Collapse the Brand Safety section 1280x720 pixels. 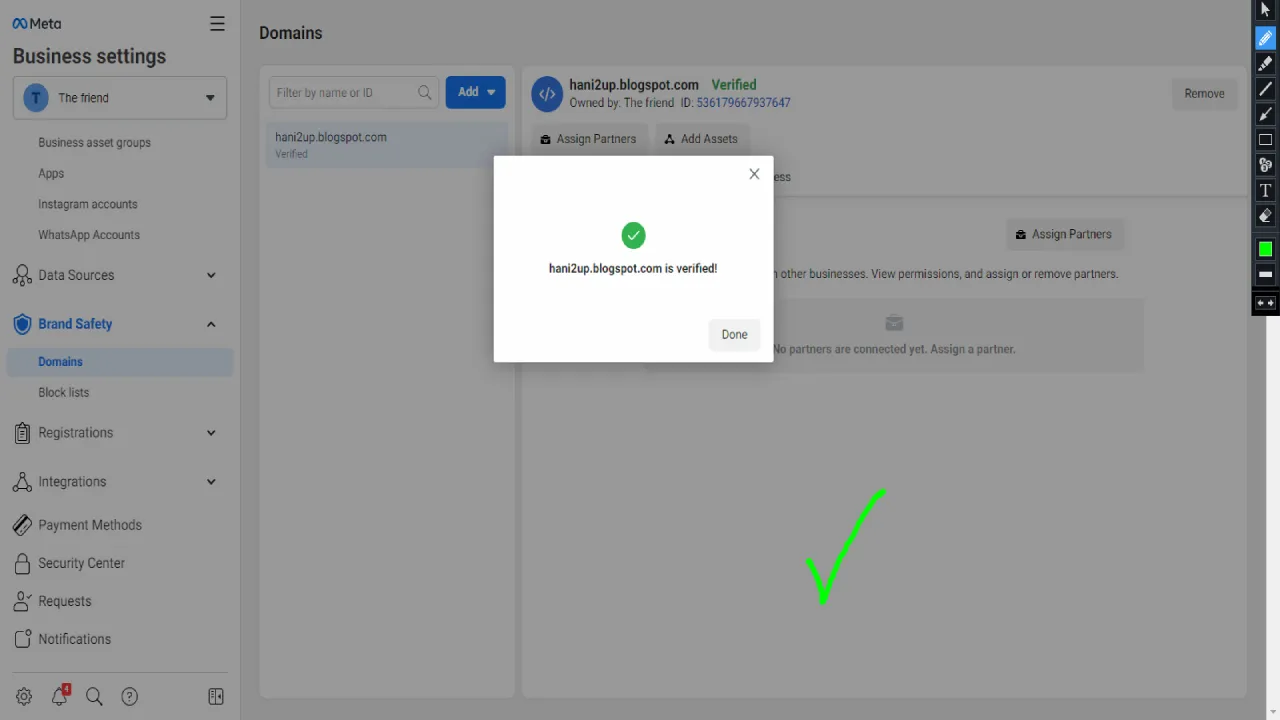click(x=211, y=324)
